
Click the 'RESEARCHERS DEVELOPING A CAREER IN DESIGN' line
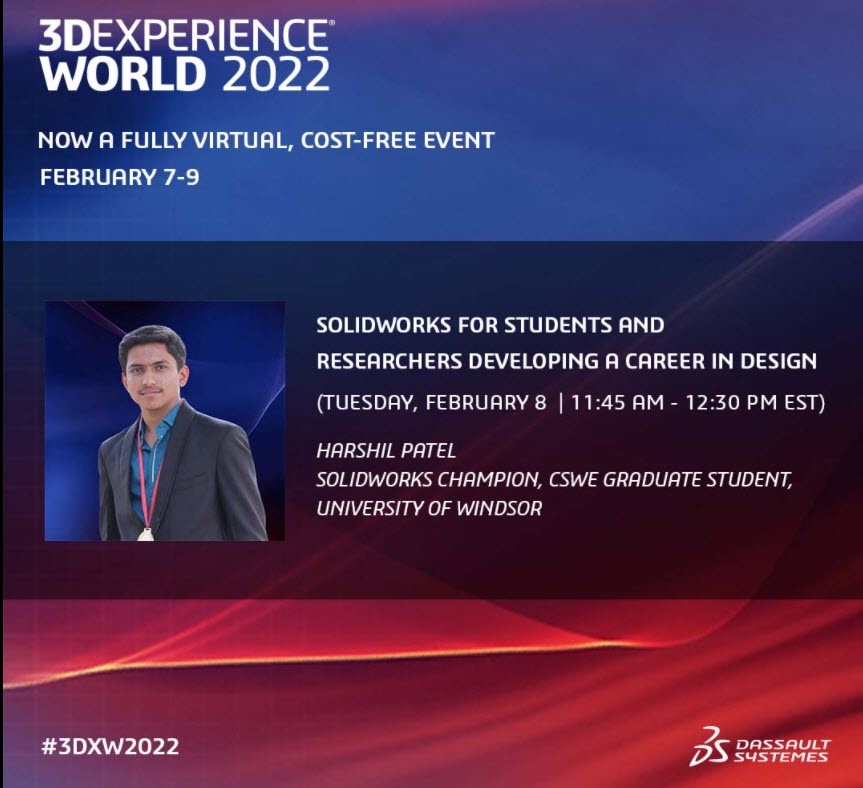click(566, 361)
